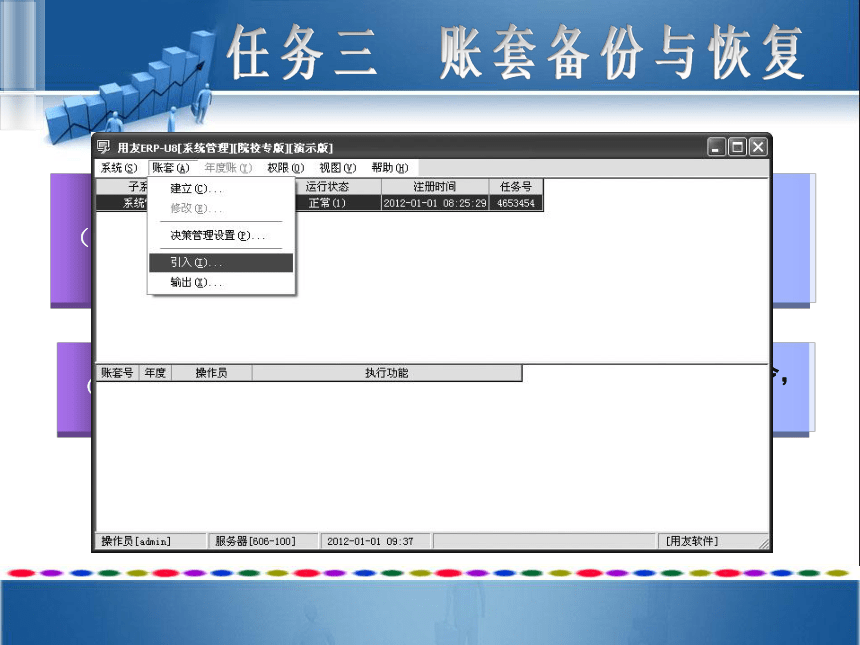Select the 2012-01-01 08:25:29 registration time cell
The width and height of the screenshot is (860, 645).
pos(435,203)
